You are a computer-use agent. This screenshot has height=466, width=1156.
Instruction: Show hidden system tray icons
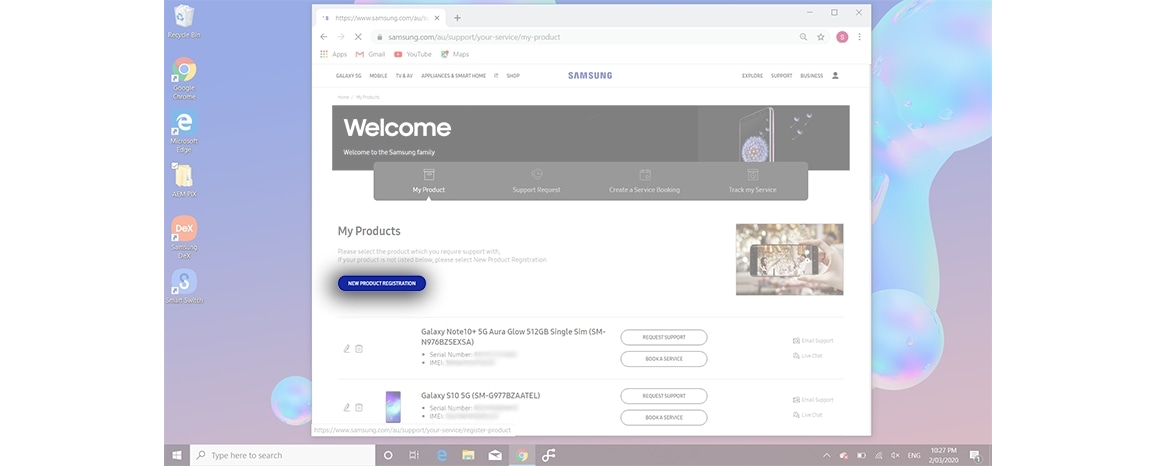pos(826,455)
